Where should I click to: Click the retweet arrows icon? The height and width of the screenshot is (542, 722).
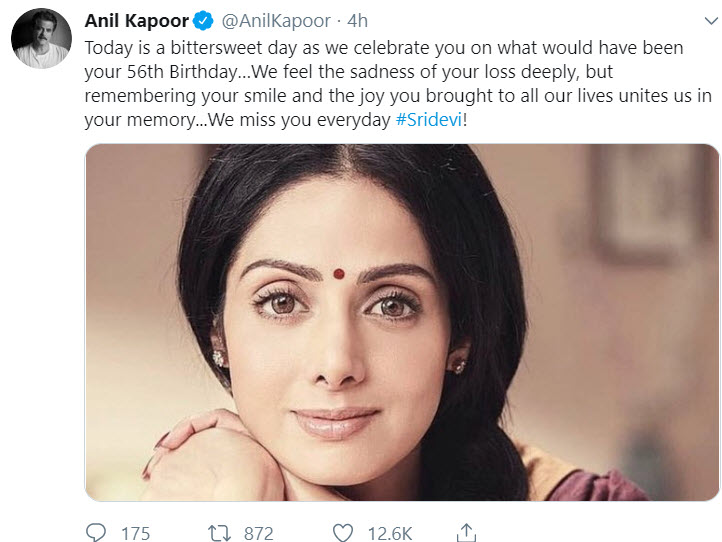[x=217, y=532]
